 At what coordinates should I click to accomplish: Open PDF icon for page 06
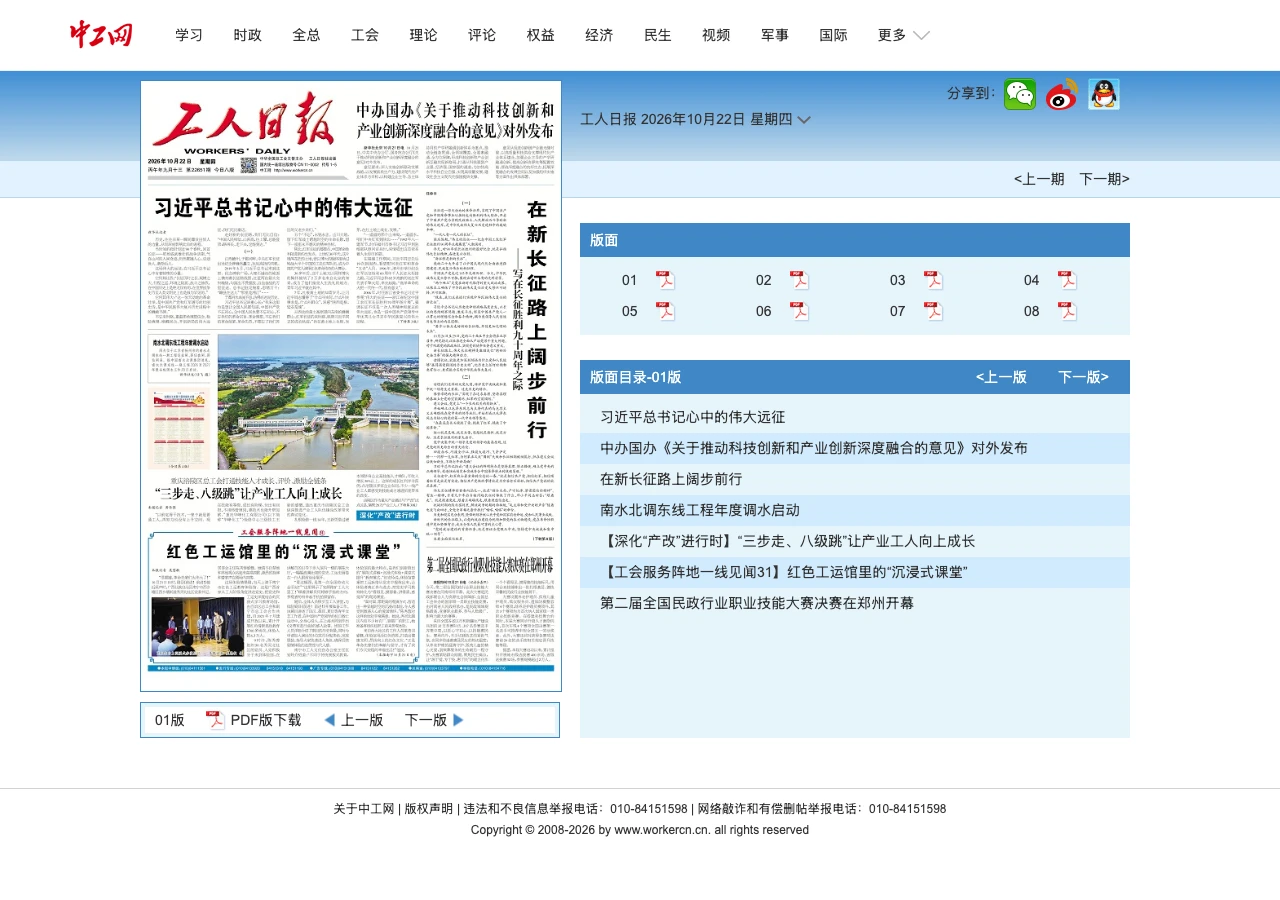click(799, 311)
